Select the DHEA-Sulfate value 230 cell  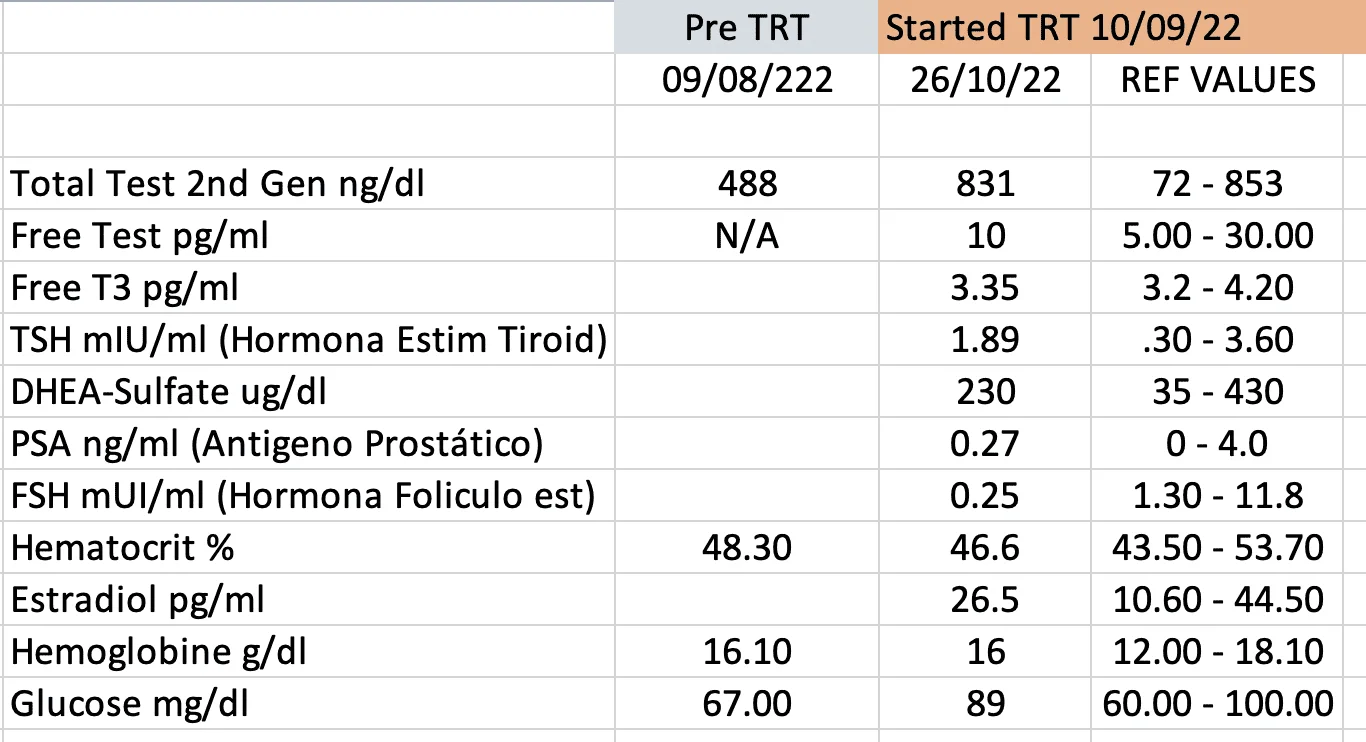coord(985,392)
